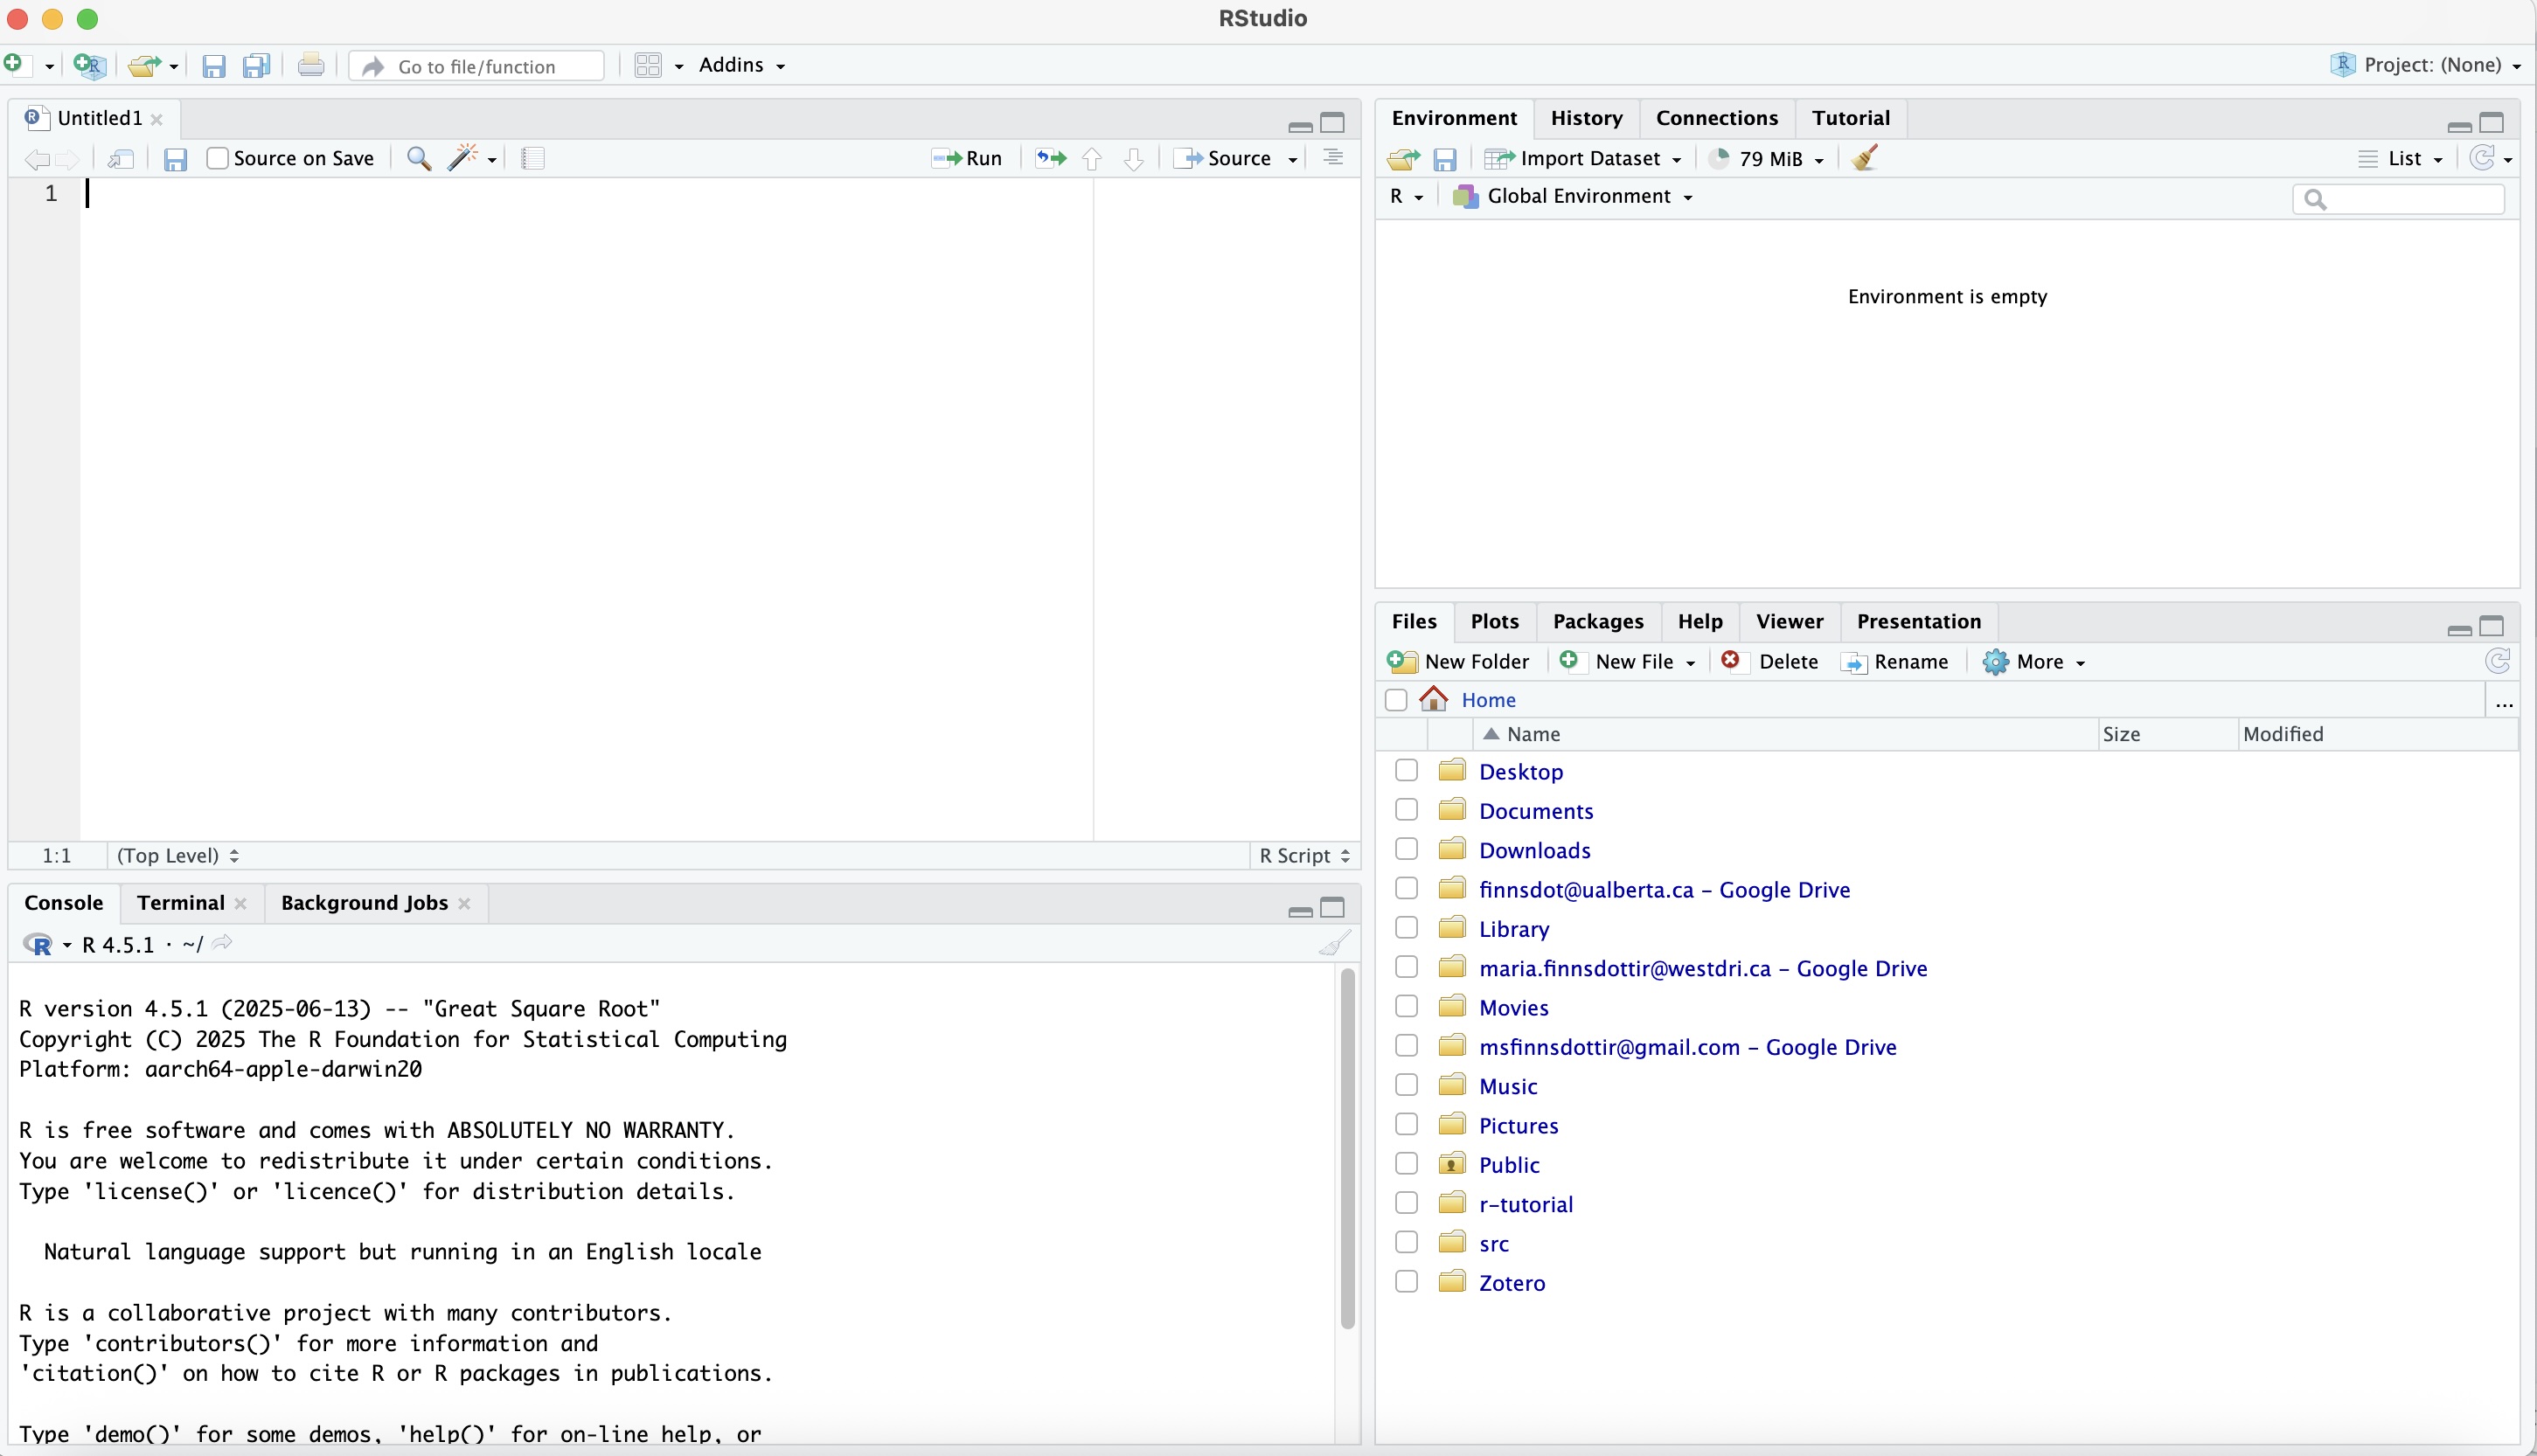
Task: Click the console vertical scrollbar
Action: (x=1347, y=1148)
